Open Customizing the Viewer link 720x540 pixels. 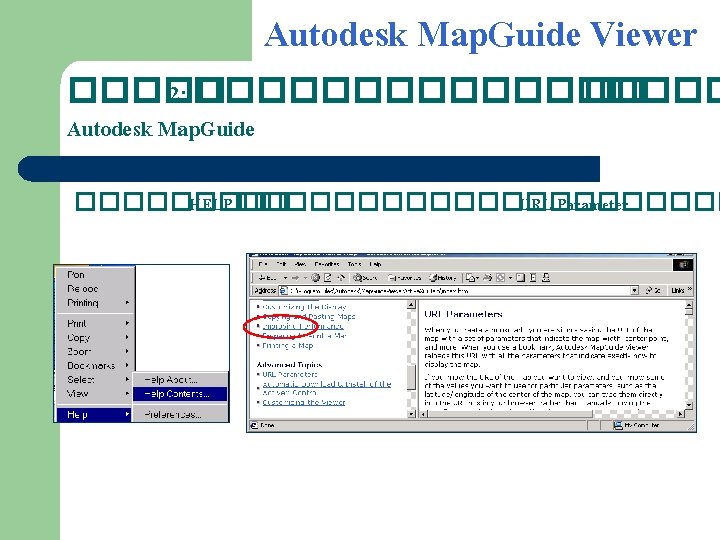point(304,402)
